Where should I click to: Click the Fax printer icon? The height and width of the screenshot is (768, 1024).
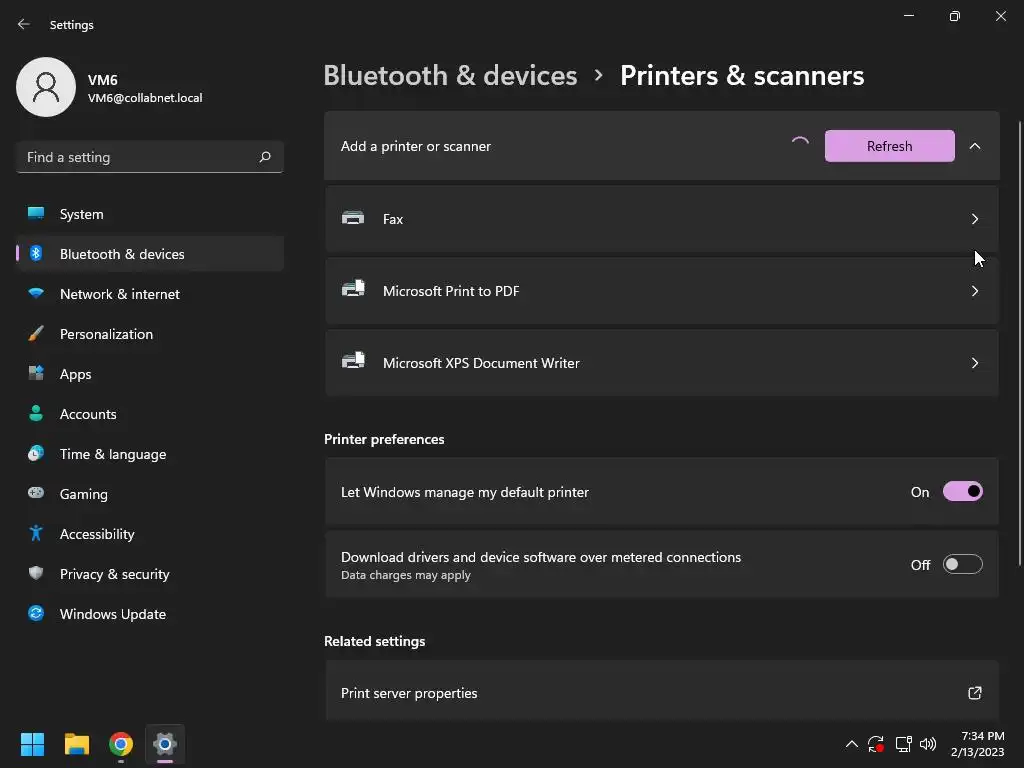click(353, 218)
